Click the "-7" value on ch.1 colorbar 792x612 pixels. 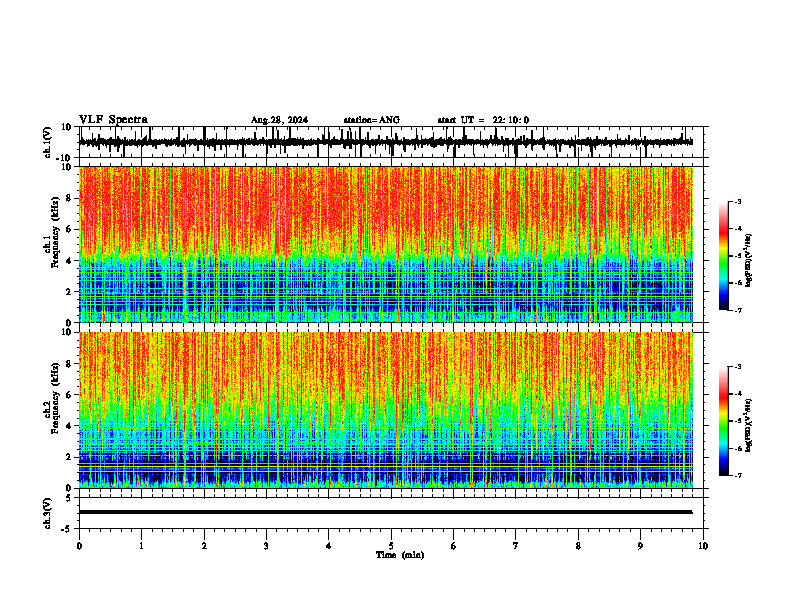(738, 310)
